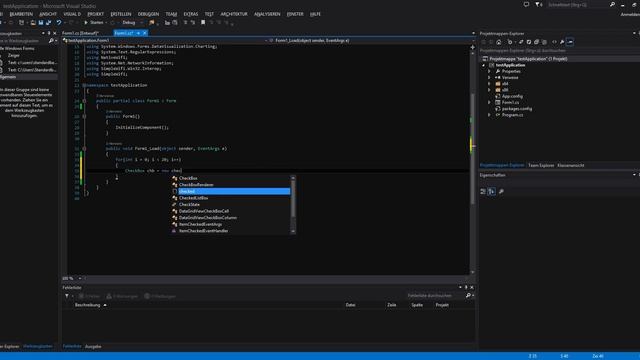The height and width of the screenshot is (360, 640).
Task: Click Solution Explorer Properties wrench icon
Action: click(x=562, y=42)
